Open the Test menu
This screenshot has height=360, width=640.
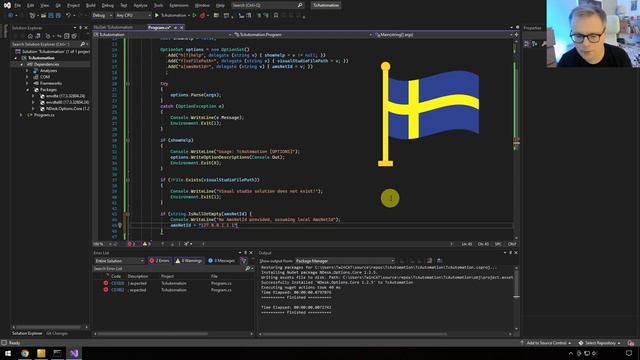(124, 5)
